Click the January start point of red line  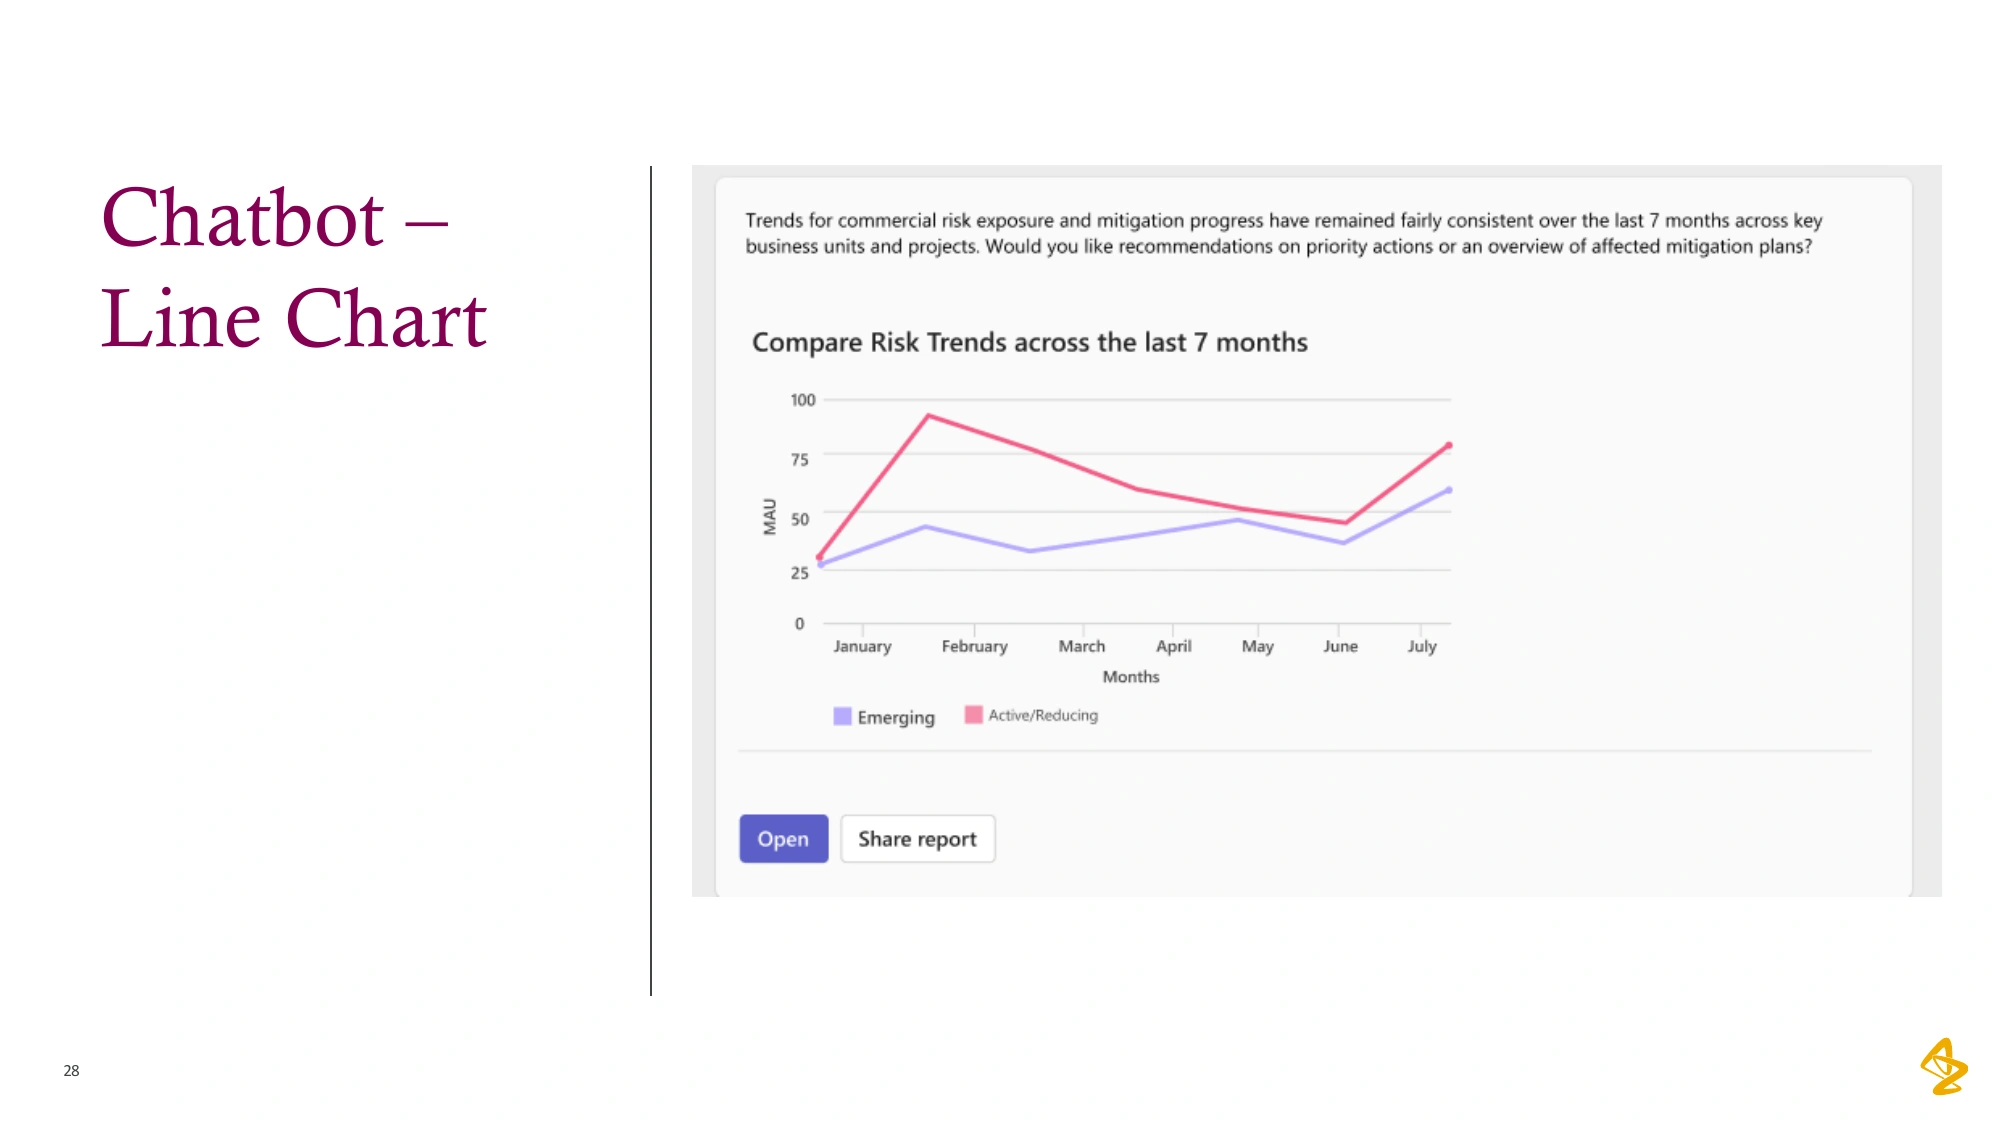coord(820,557)
